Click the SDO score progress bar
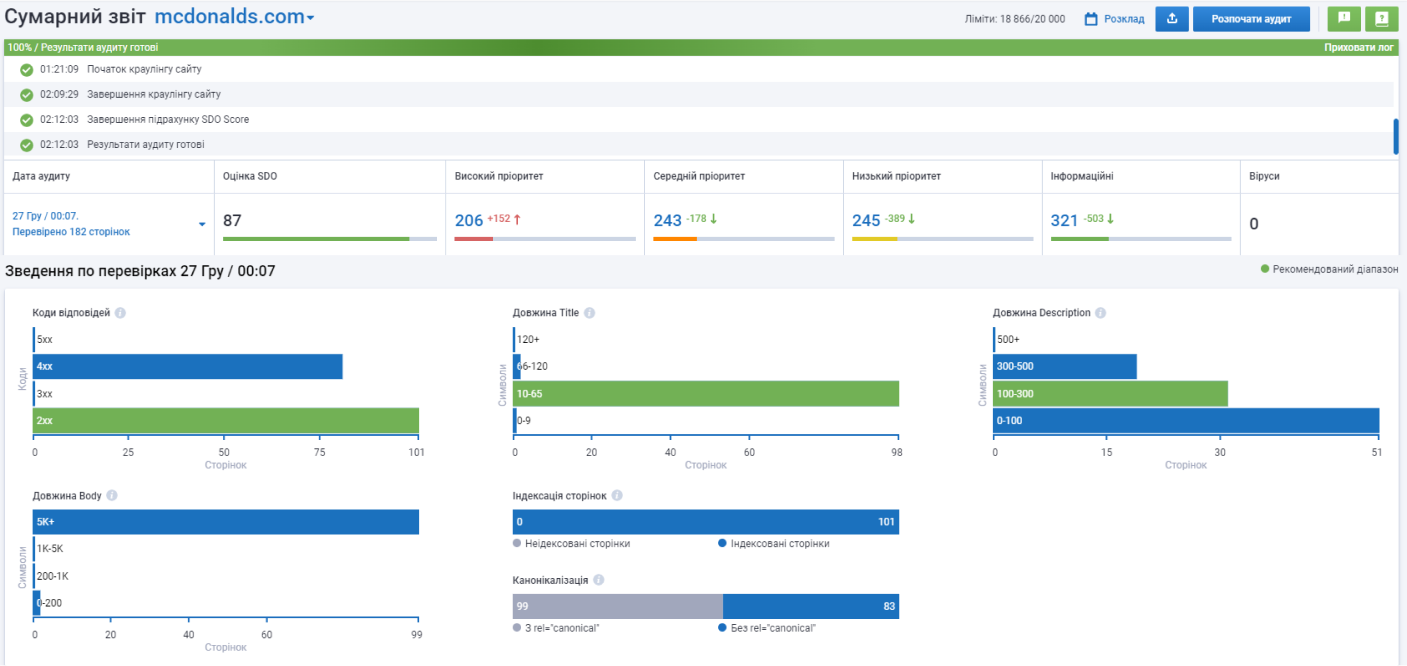The image size is (1407, 666). tap(330, 239)
